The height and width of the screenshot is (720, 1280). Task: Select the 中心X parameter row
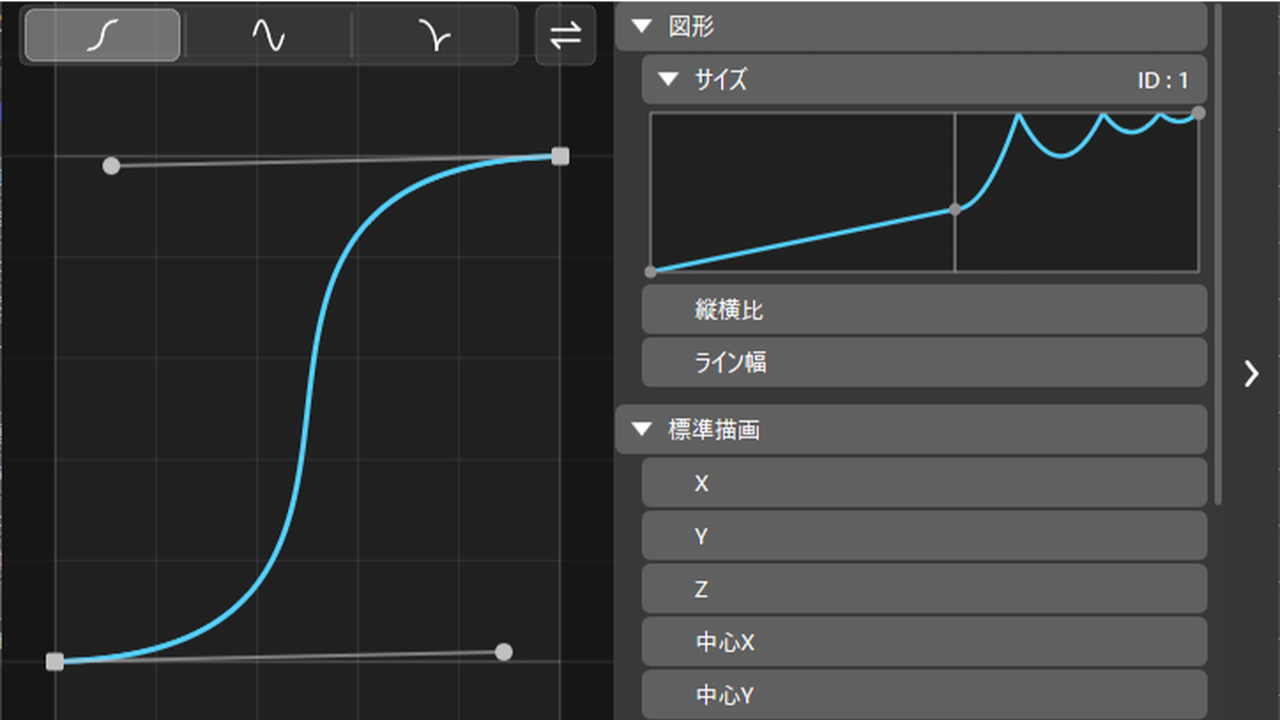[924, 642]
